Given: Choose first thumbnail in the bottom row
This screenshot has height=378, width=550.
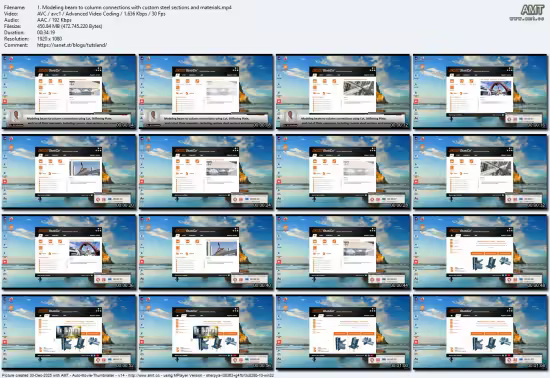Looking at the screenshot, I should pos(69,332).
